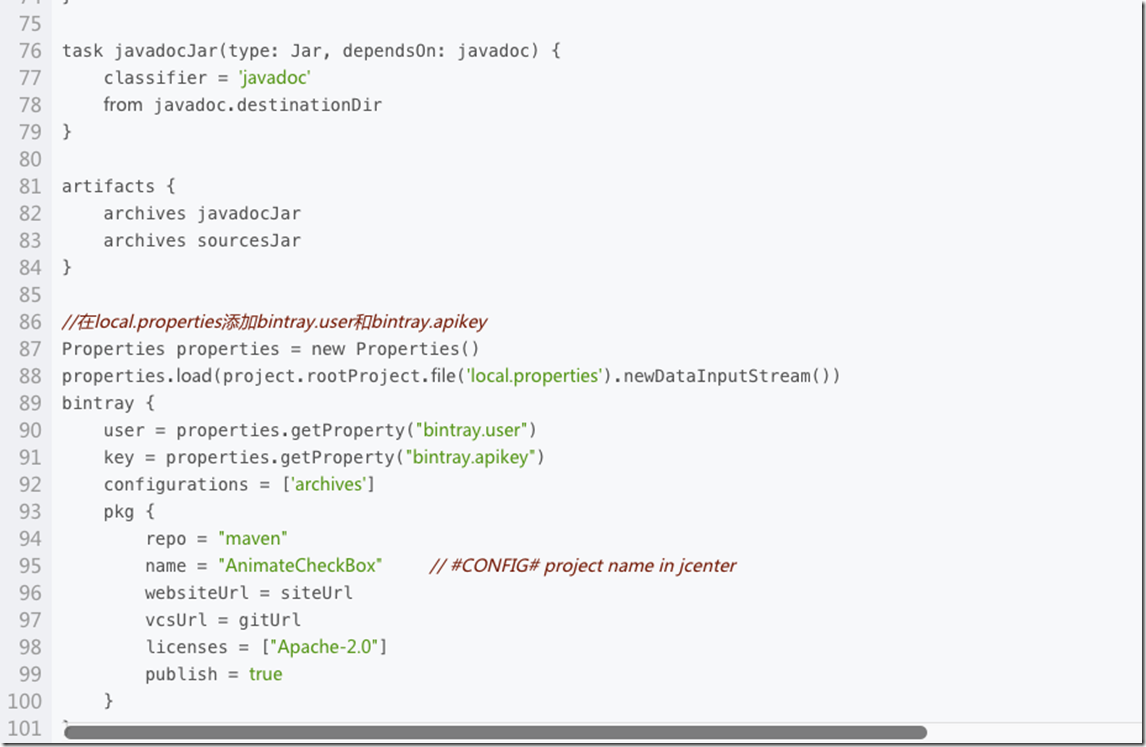Click the classifier = 'javadoc' line
1146x747 pixels.
coord(207,77)
